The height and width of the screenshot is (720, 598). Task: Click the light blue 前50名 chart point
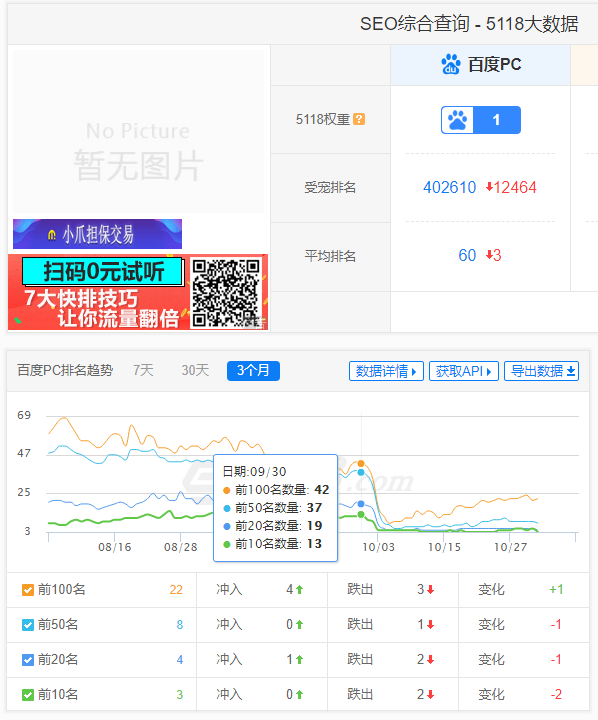click(361, 472)
